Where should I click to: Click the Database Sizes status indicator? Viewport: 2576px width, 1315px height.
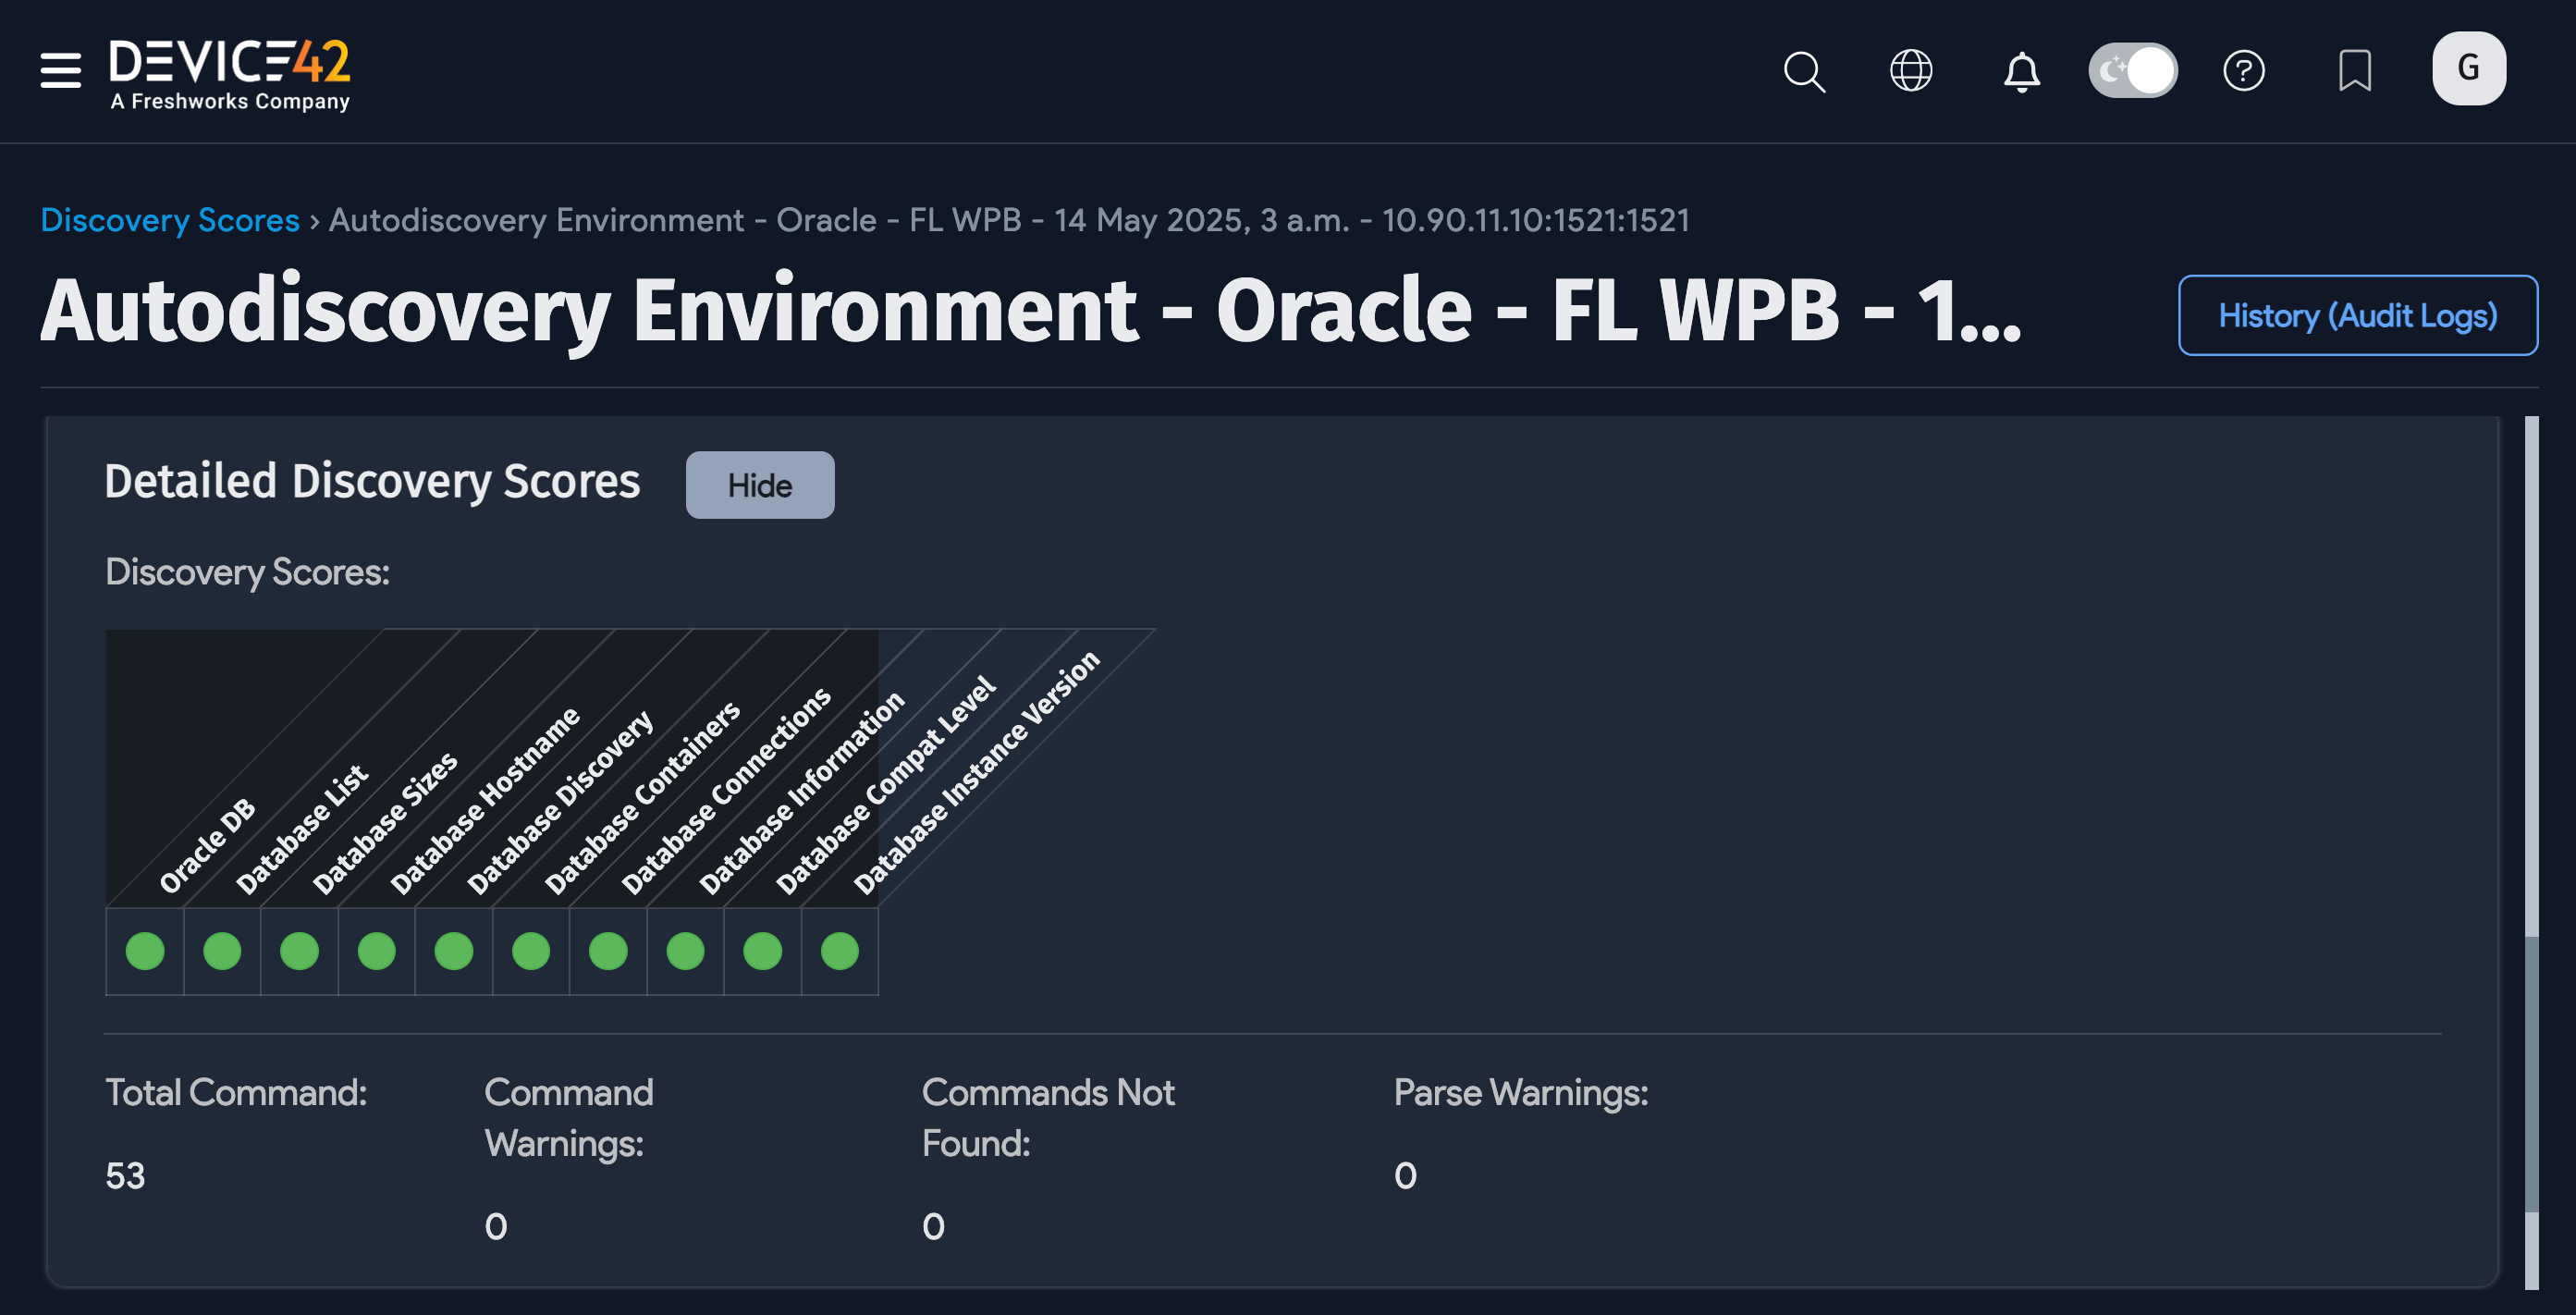click(x=299, y=952)
